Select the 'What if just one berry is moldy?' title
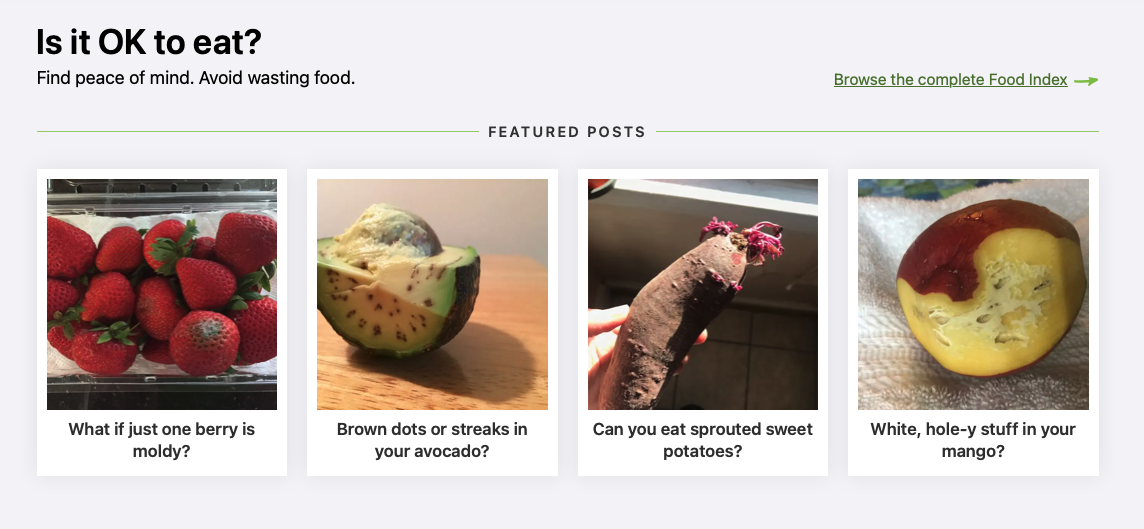Viewport: 1144px width, 529px height. point(162,440)
